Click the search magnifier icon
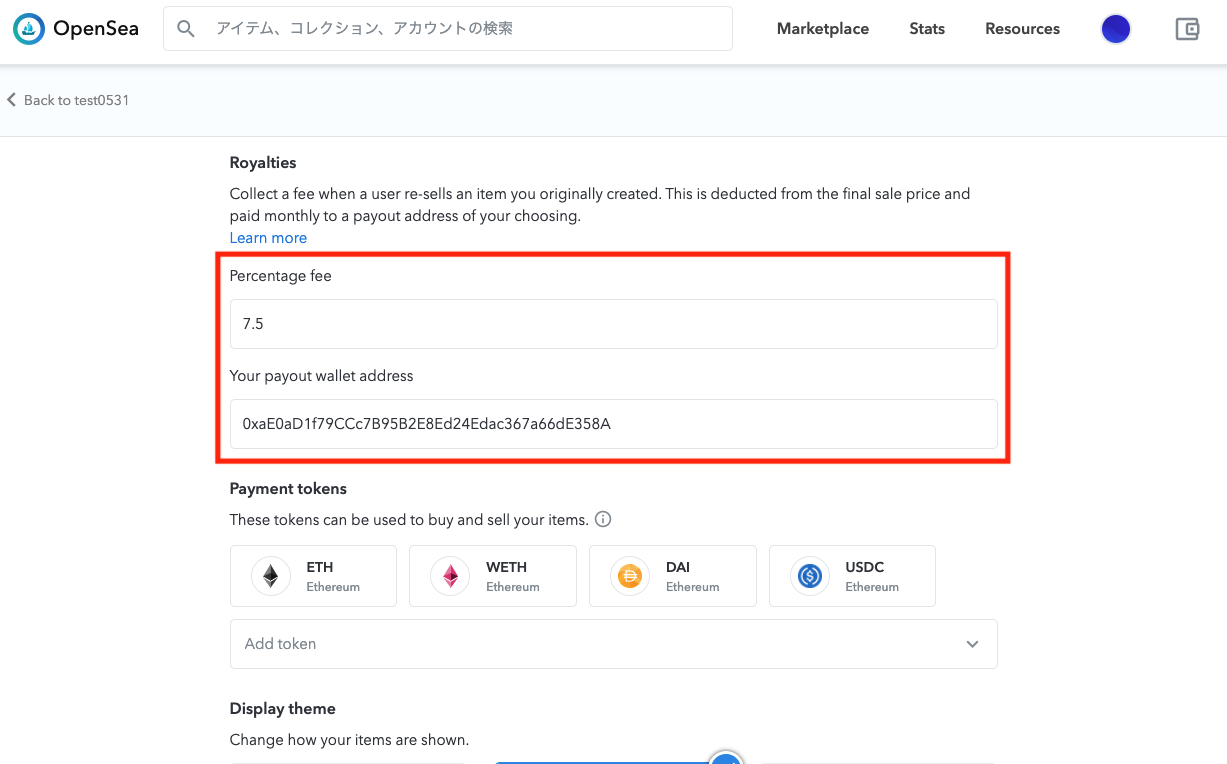The height and width of the screenshot is (764, 1227). (186, 29)
